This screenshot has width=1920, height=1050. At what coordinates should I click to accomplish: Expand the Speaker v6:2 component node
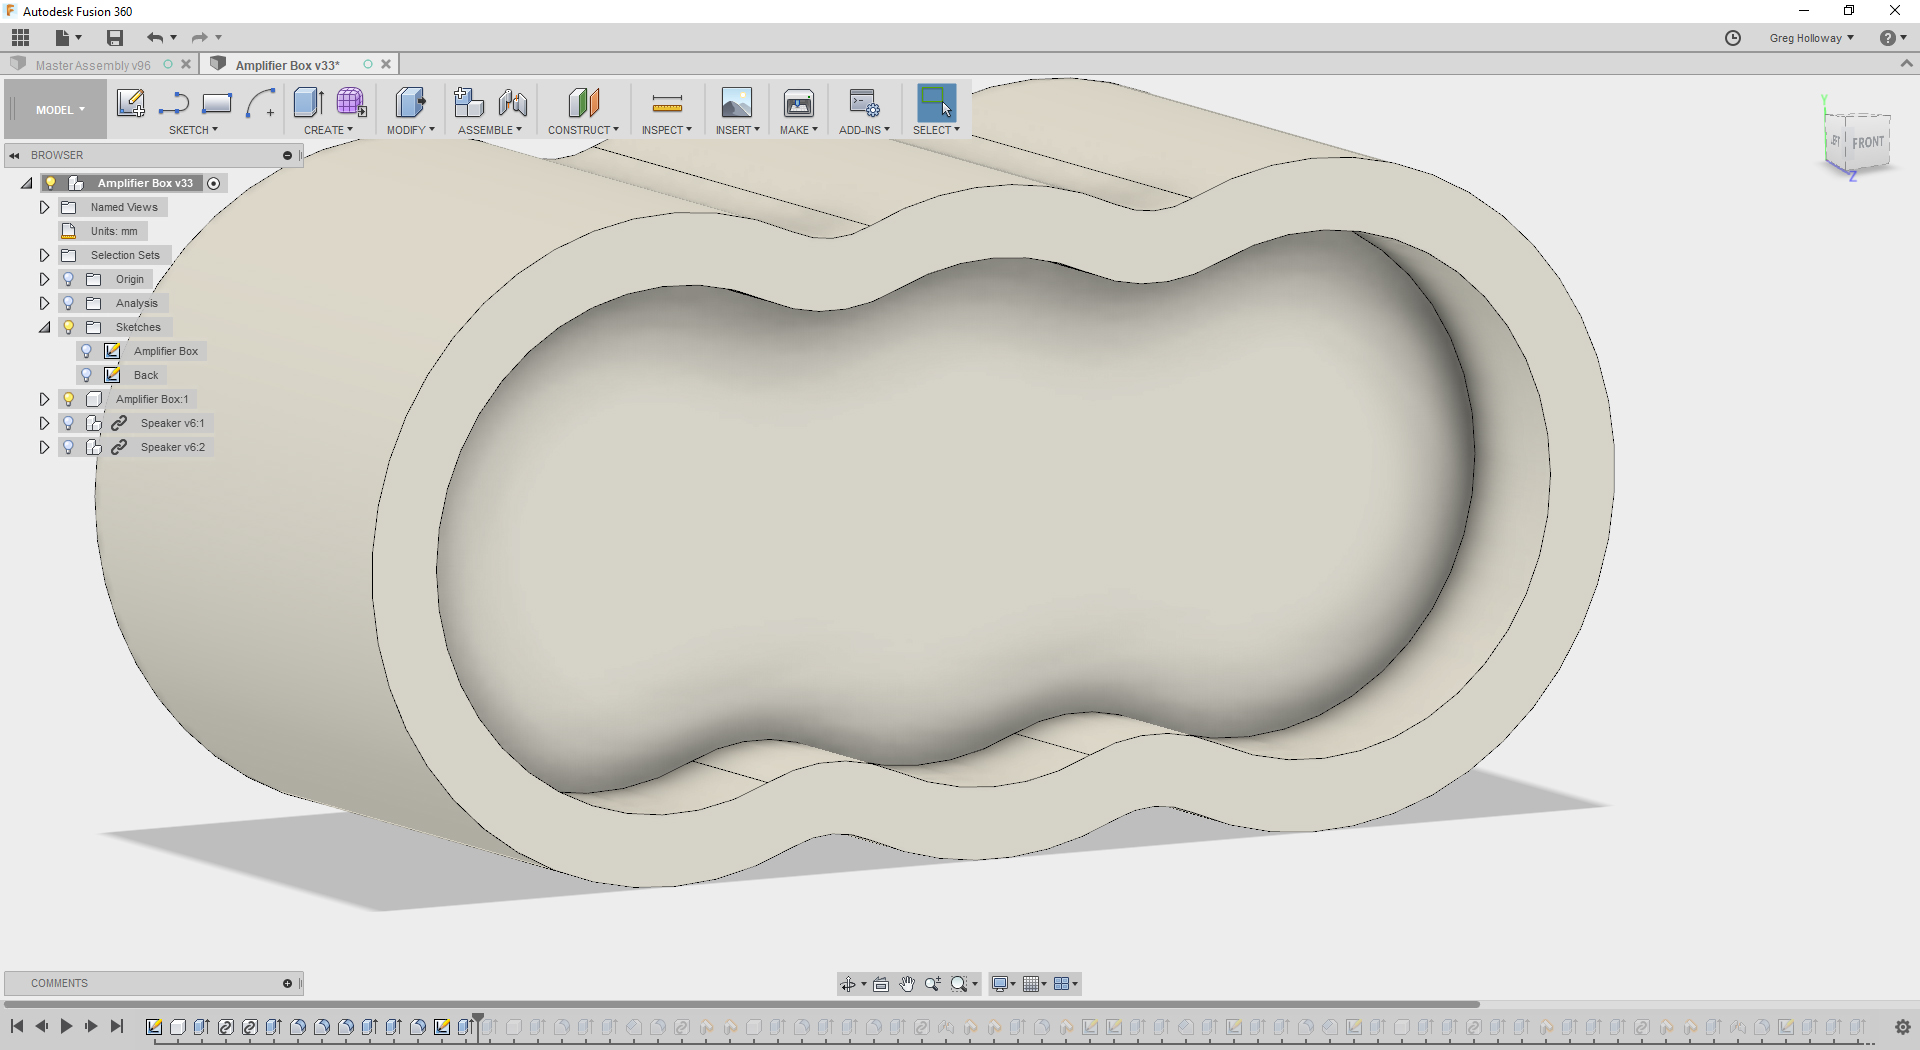[43, 447]
